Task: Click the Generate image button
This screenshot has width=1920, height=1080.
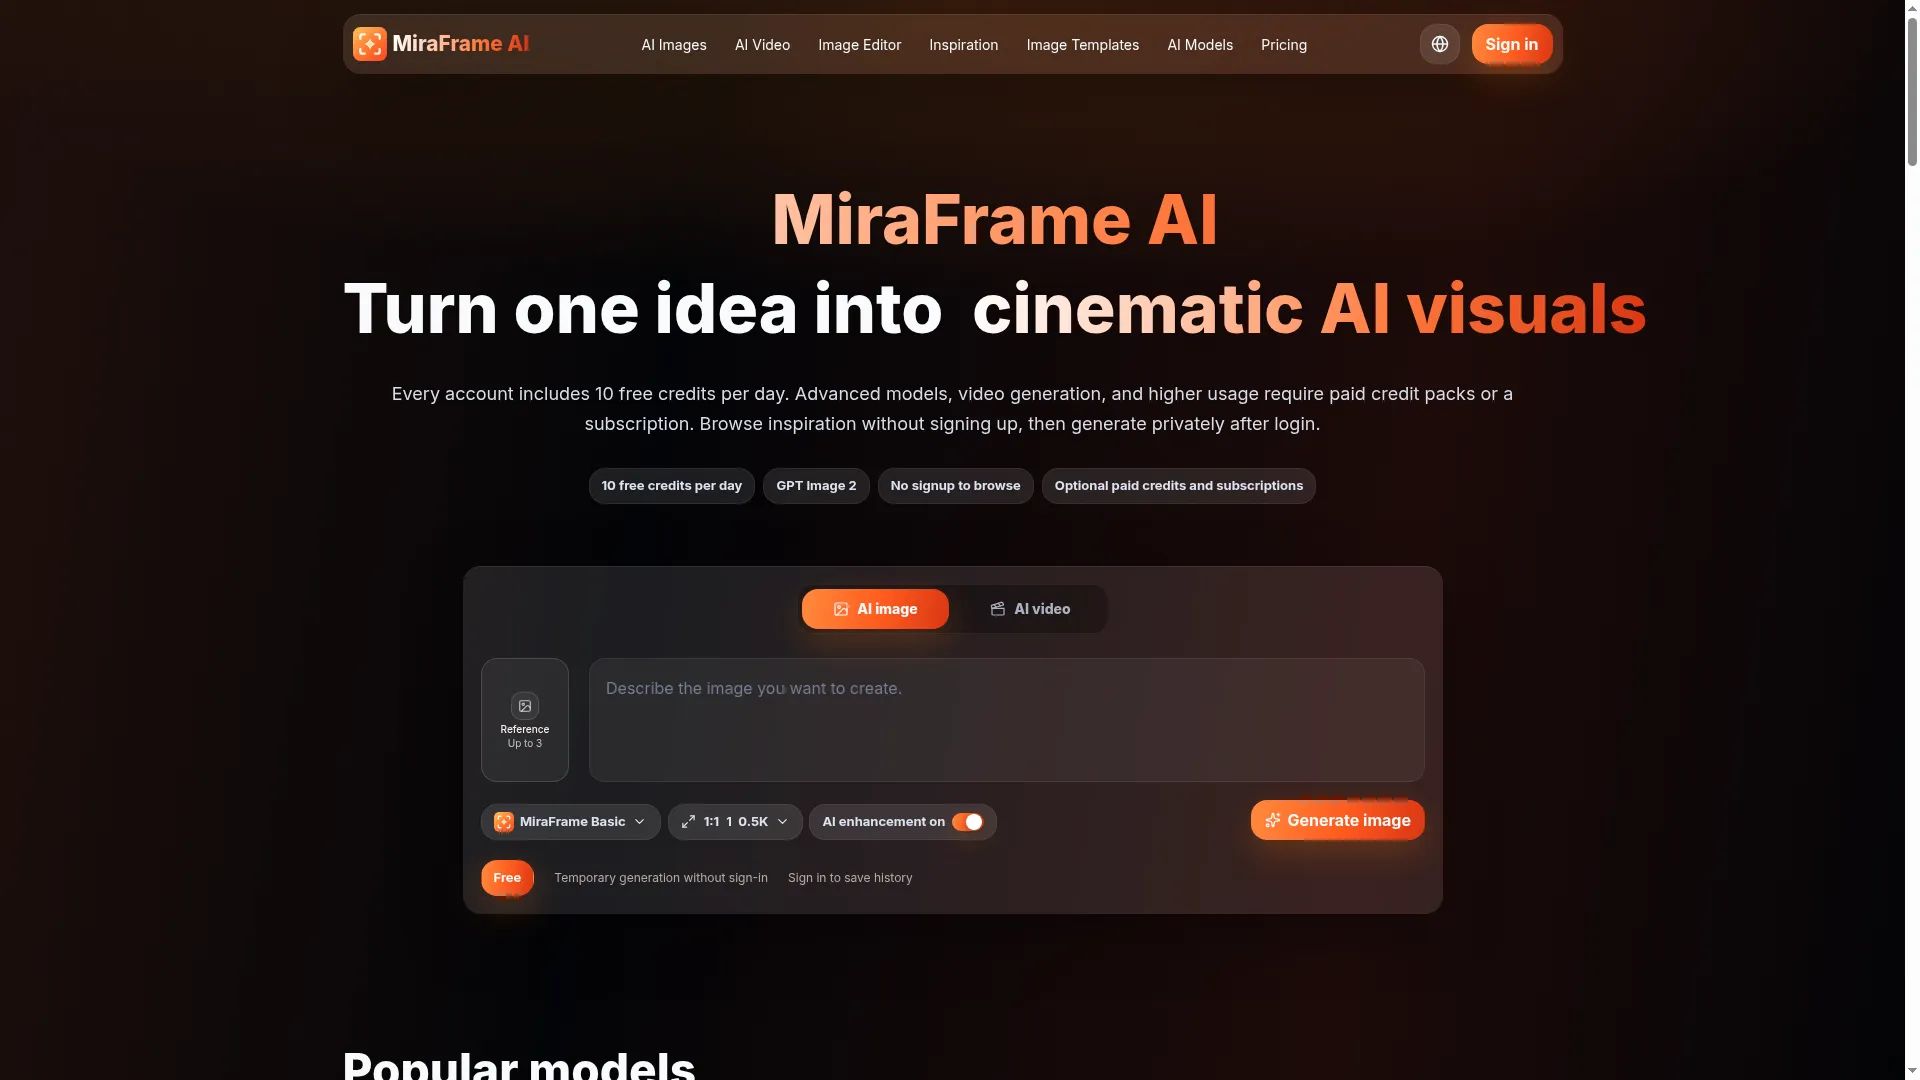Action: pyautogui.click(x=1337, y=820)
